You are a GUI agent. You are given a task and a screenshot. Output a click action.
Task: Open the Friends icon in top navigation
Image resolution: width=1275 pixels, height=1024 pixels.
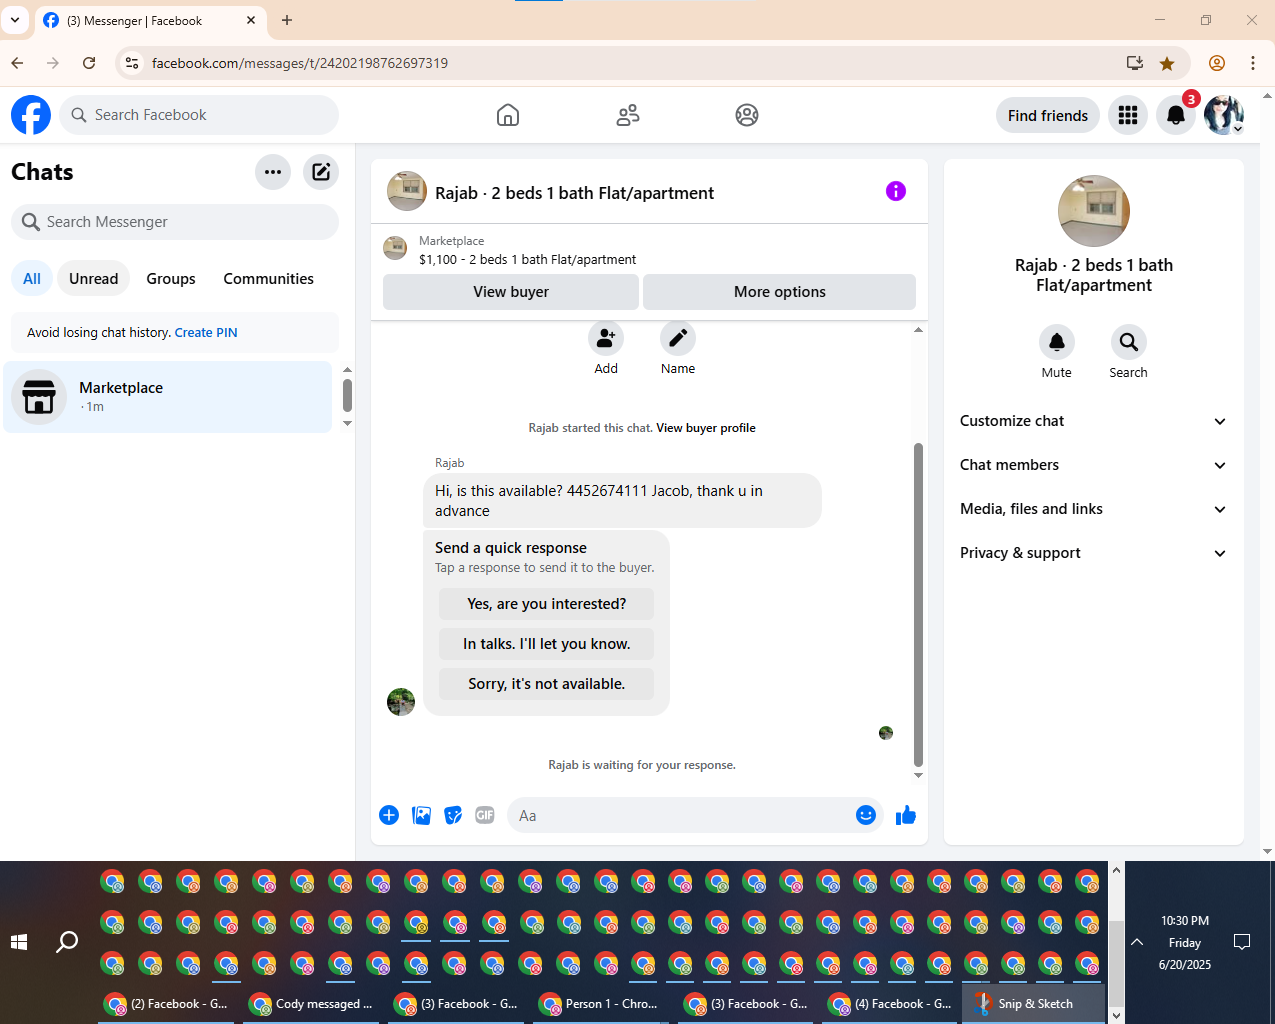click(x=628, y=115)
